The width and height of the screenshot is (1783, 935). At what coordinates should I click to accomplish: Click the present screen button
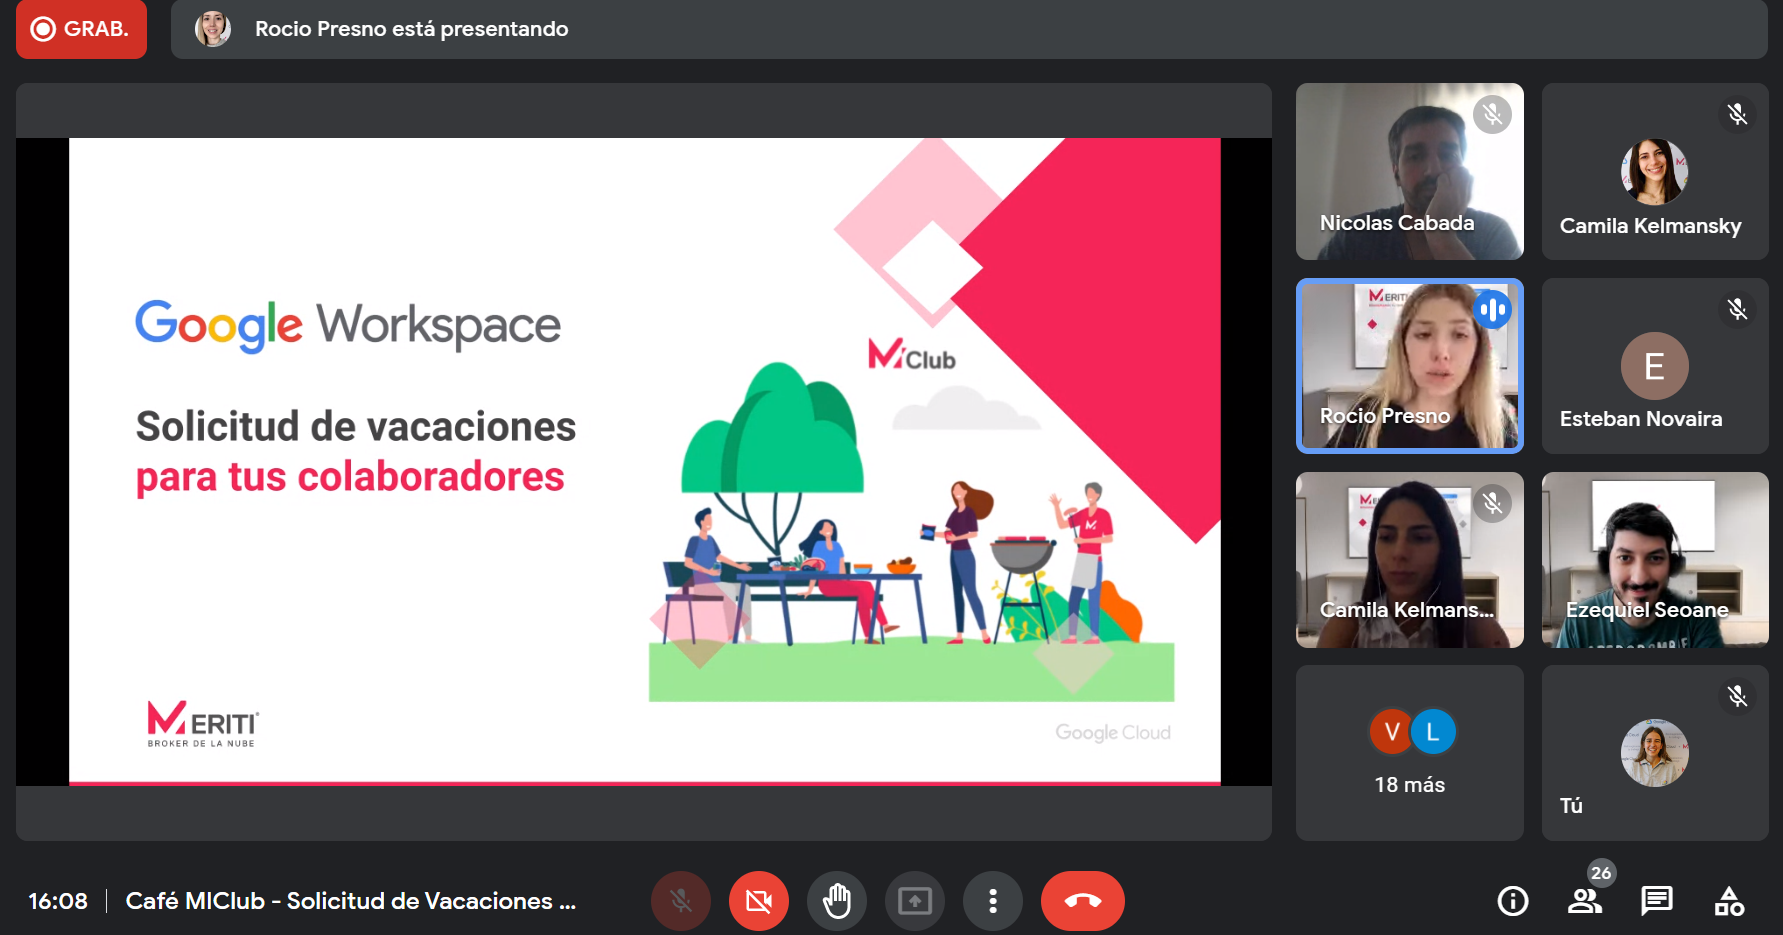(915, 901)
